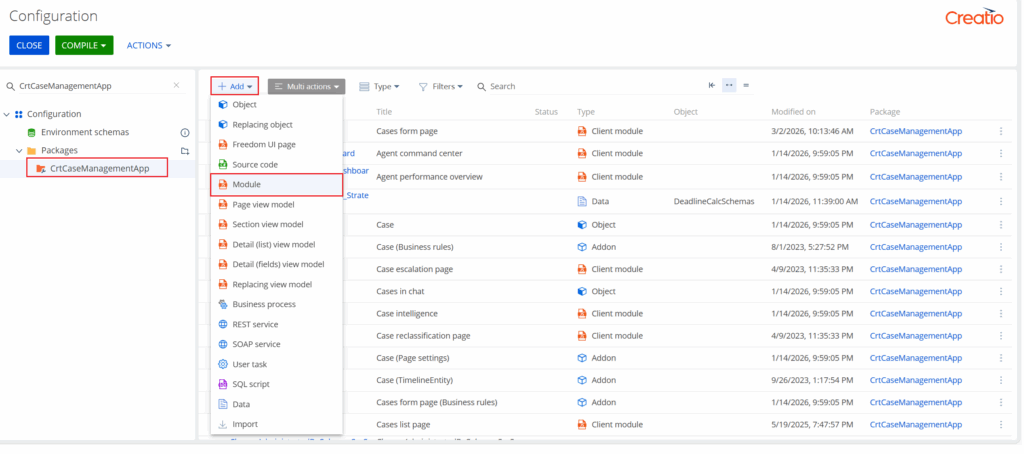Open the Compile dropdown
1024x454 pixels.
pos(84,45)
